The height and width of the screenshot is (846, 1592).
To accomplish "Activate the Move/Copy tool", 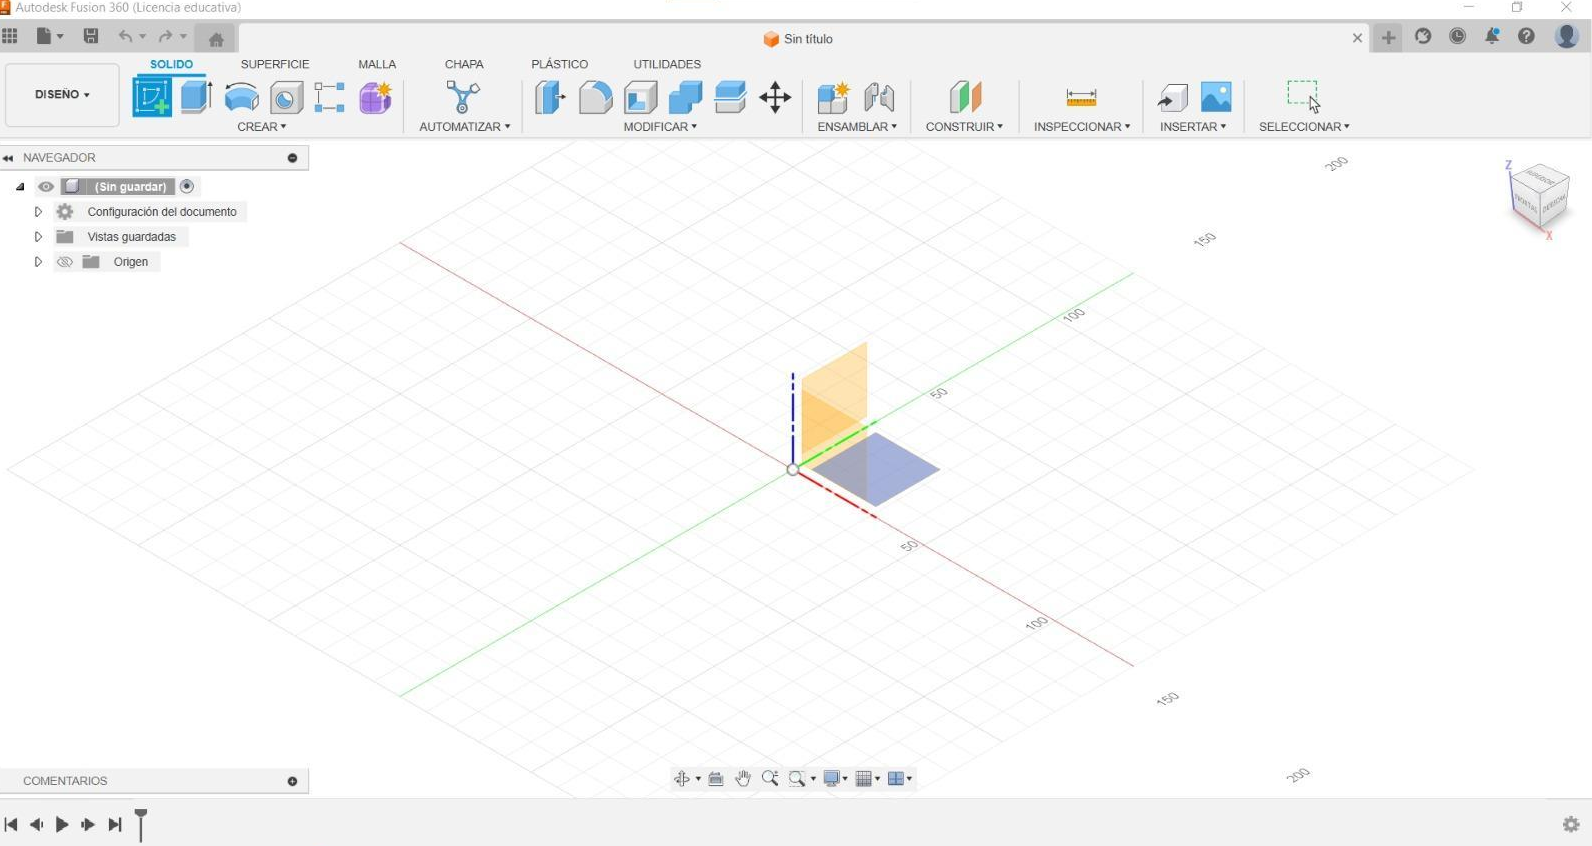I will (775, 98).
